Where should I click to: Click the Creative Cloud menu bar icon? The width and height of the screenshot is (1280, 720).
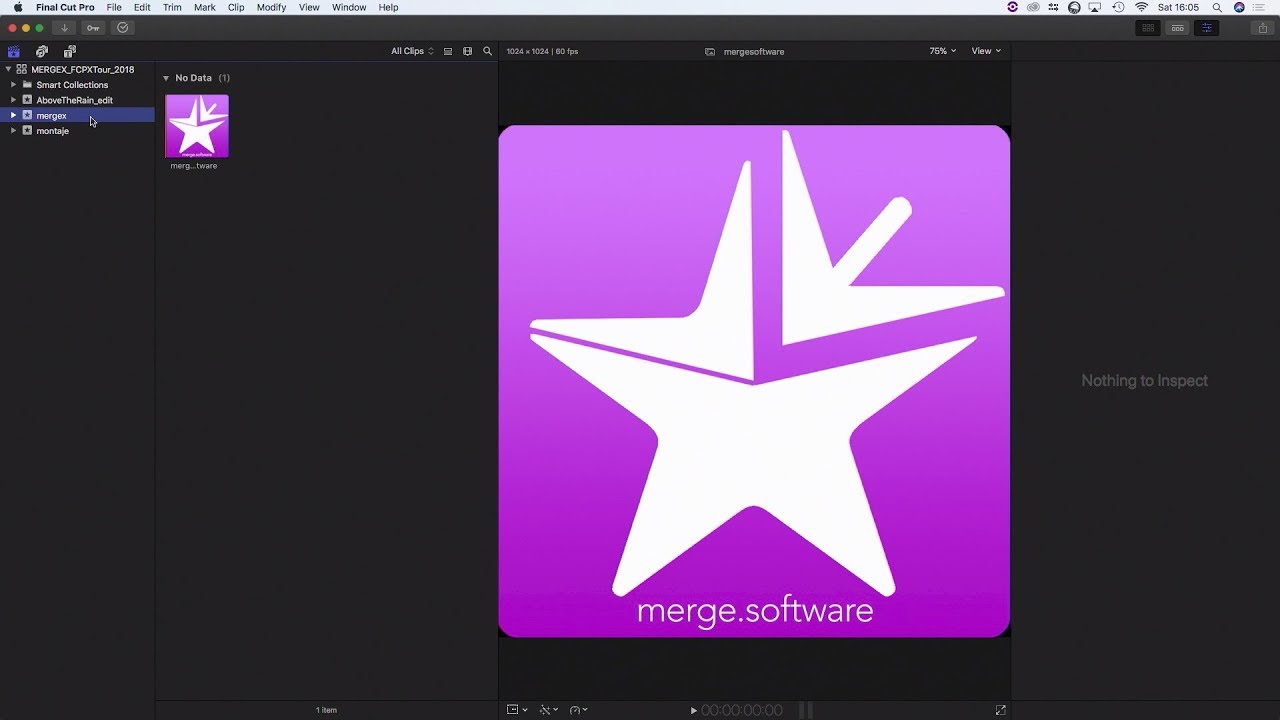[1033, 7]
